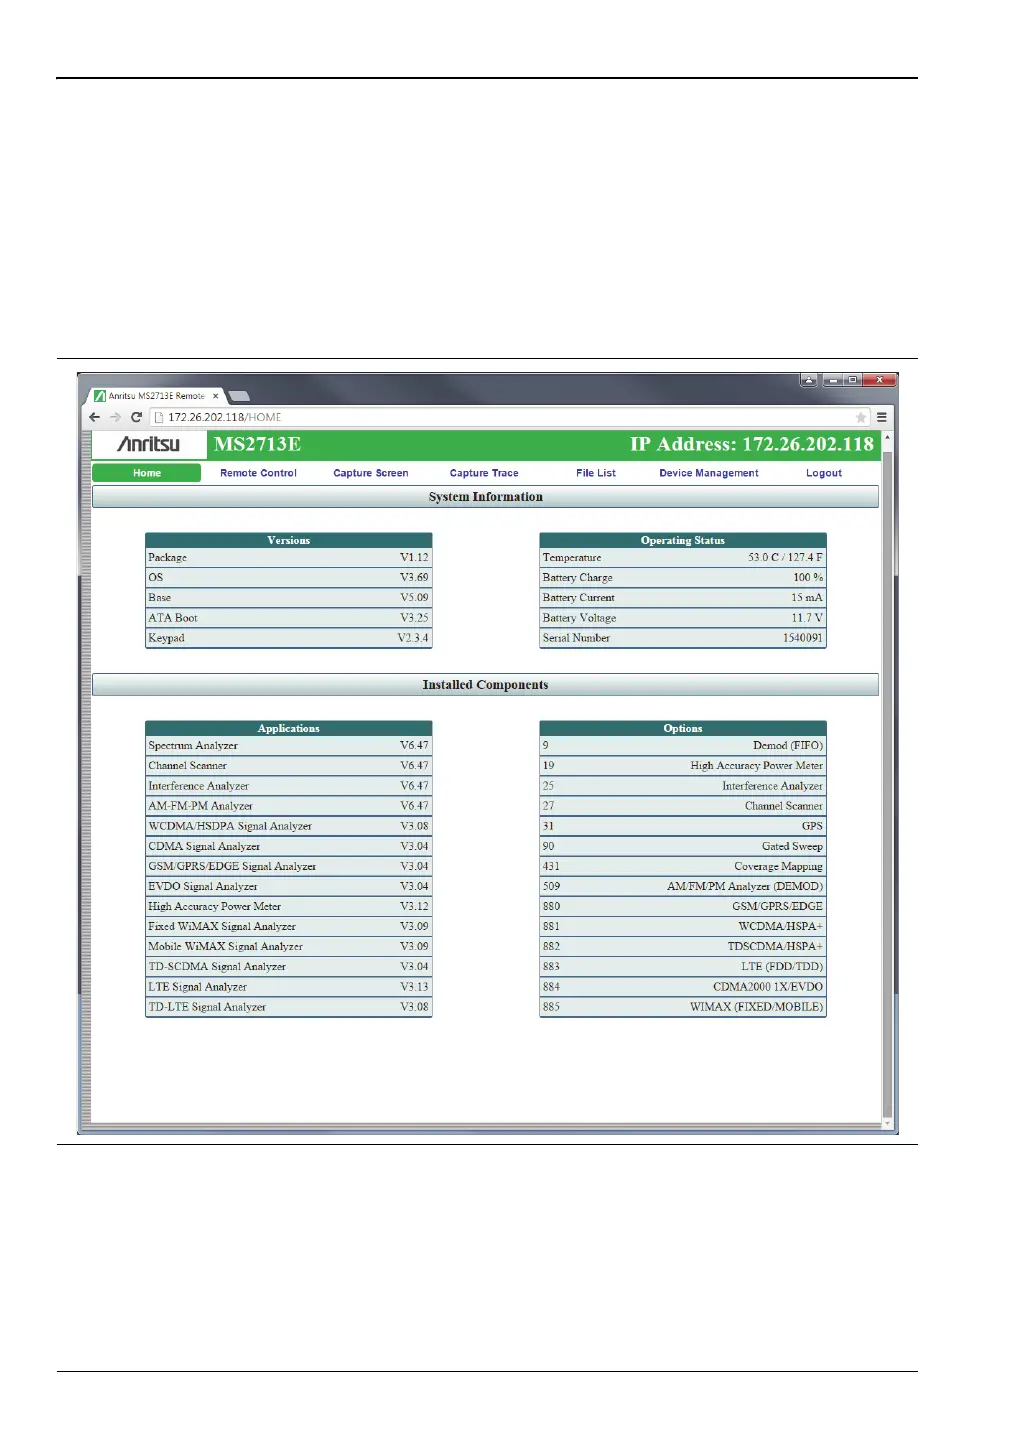Click the user profile icon in title bar
1032x1456 pixels.
click(x=809, y=380)
